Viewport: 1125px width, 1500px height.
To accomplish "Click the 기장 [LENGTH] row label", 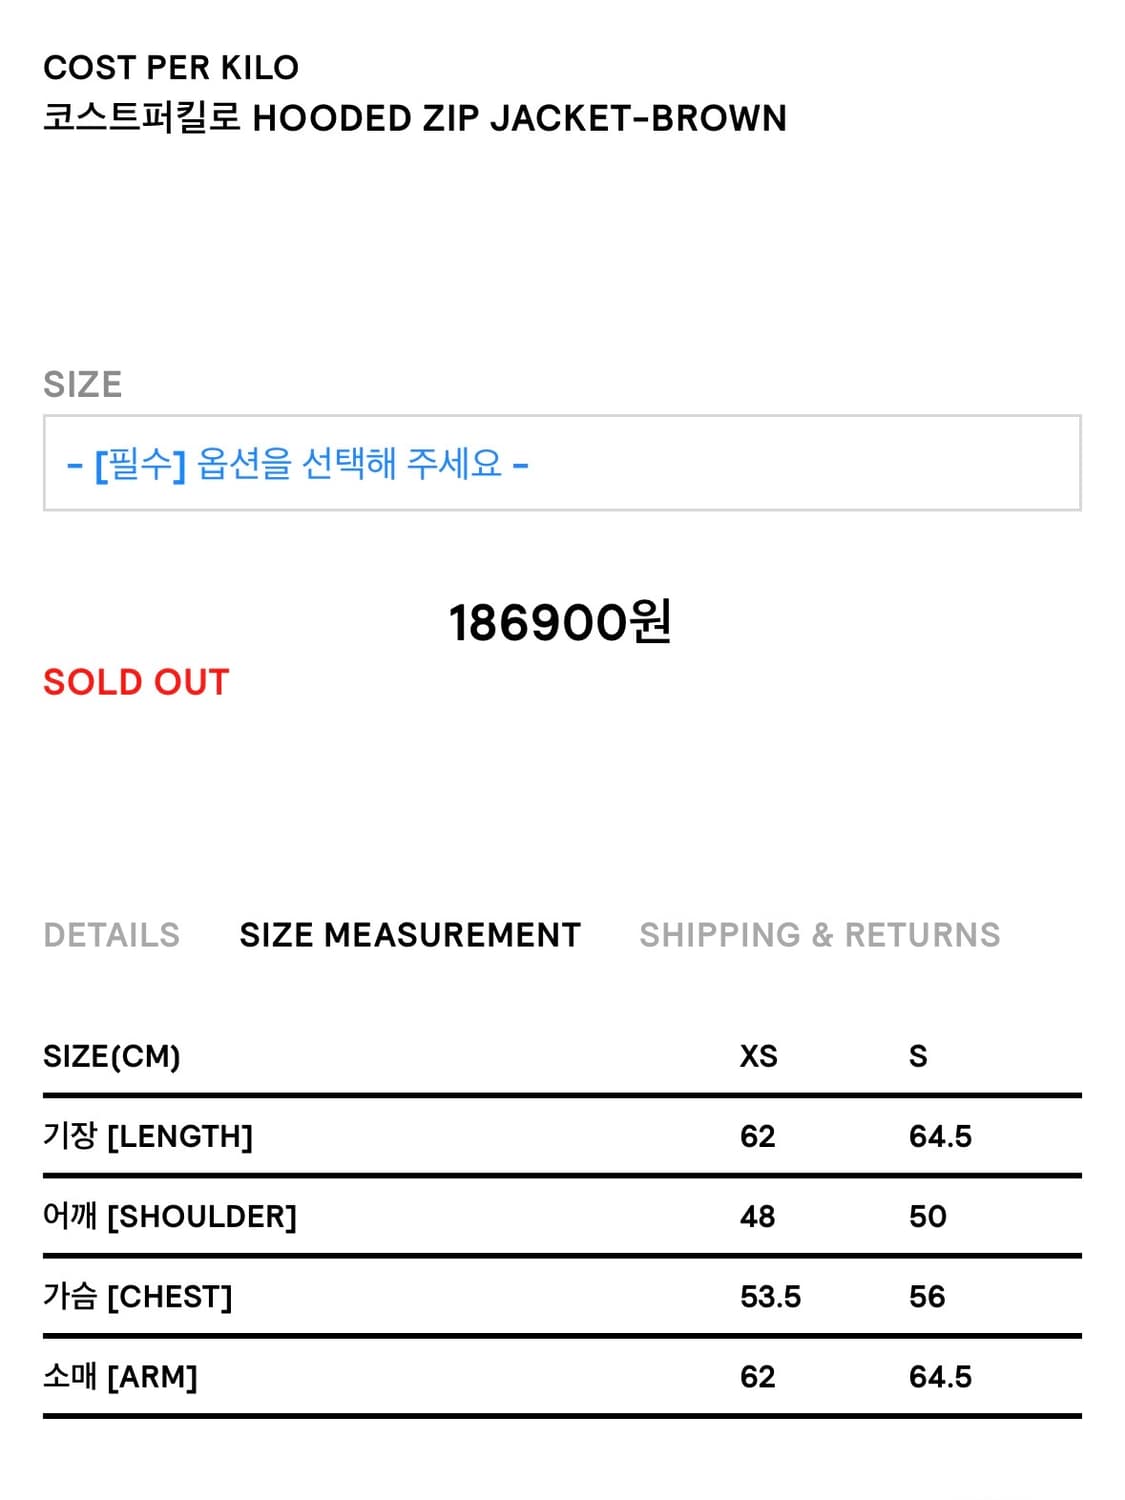I will click(150, 1135).
